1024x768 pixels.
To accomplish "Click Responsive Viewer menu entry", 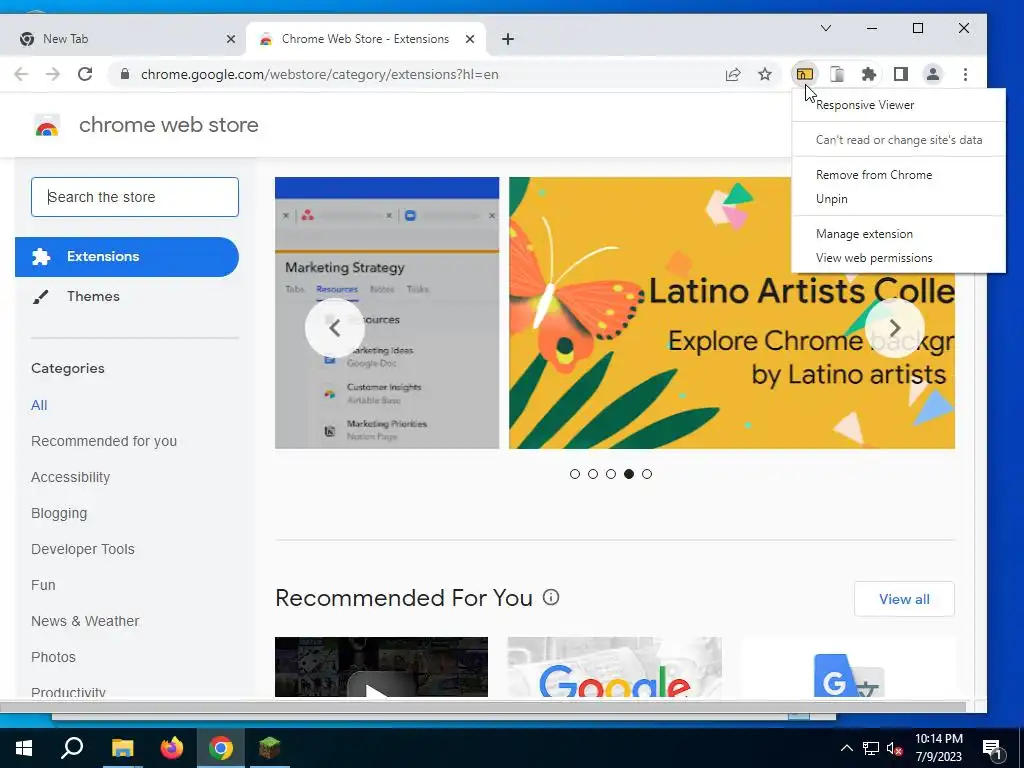I will [x=899, y=105].
